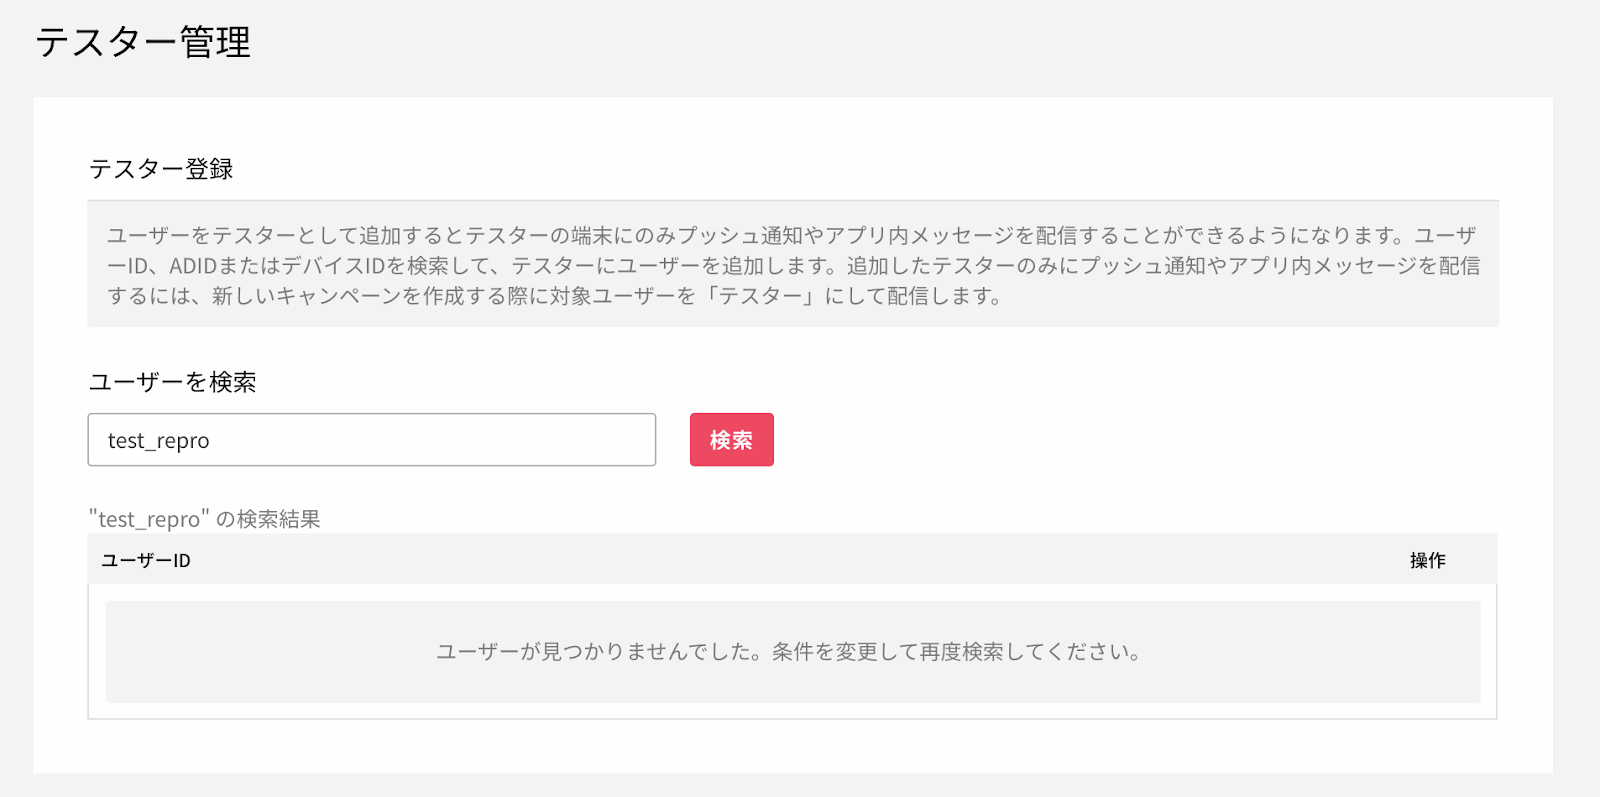
Task: Click the tester registration description box
Action: [793, 264]
